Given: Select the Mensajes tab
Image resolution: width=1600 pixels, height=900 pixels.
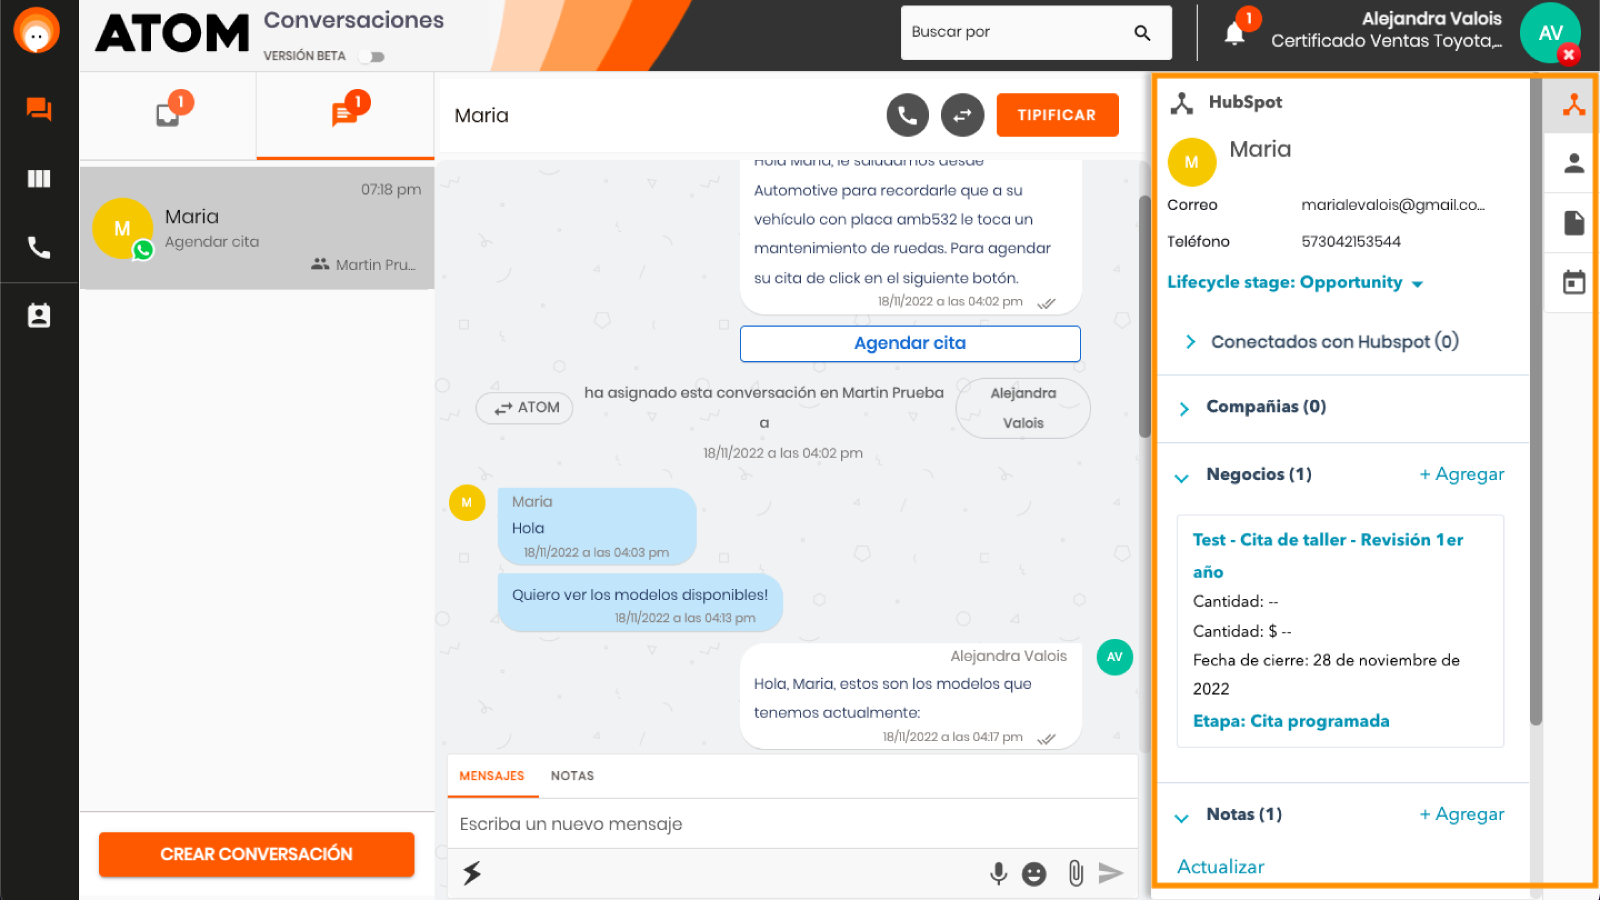Looking at the screenshot, I should (492, 775).
